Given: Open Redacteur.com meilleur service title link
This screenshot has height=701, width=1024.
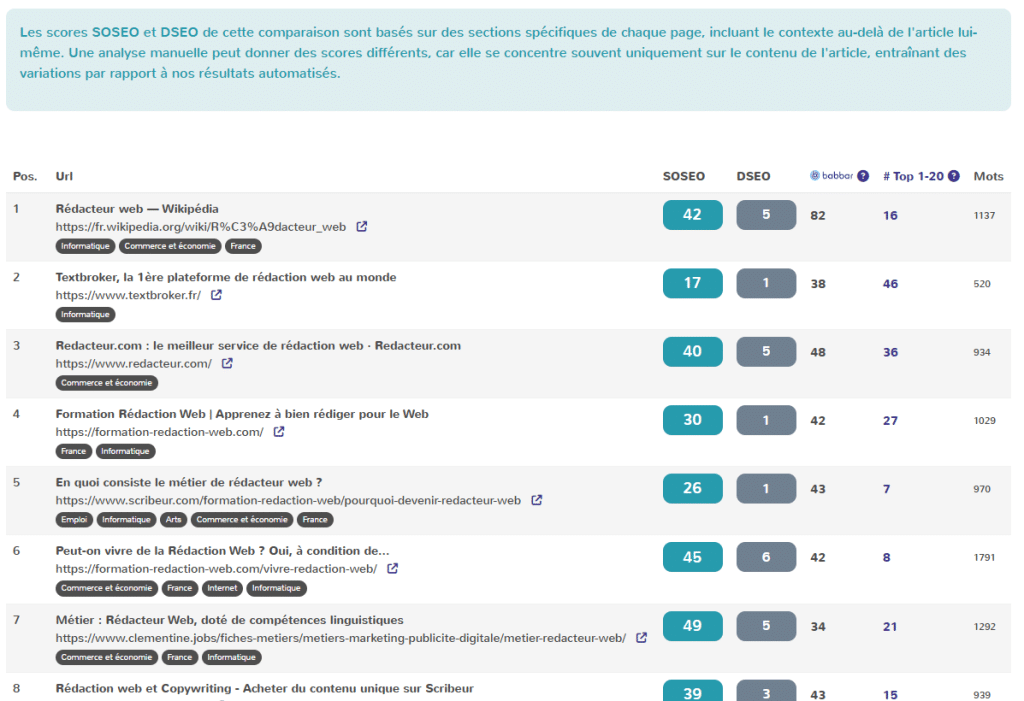Looking at the screenshot, I should click(x=258, y=346).
